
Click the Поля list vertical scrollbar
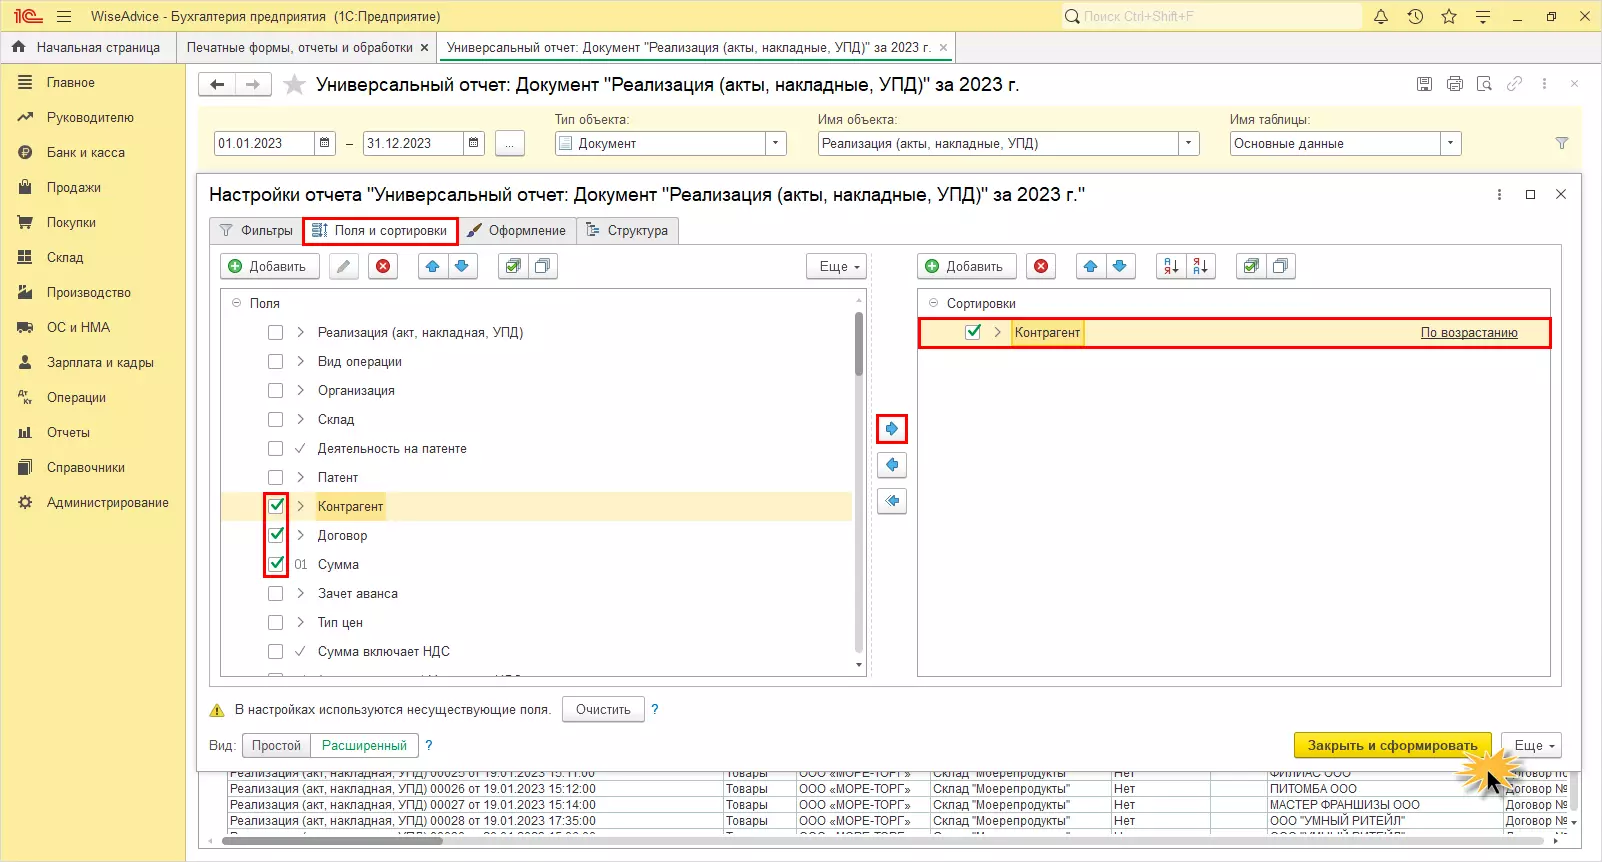coord(859,344)
